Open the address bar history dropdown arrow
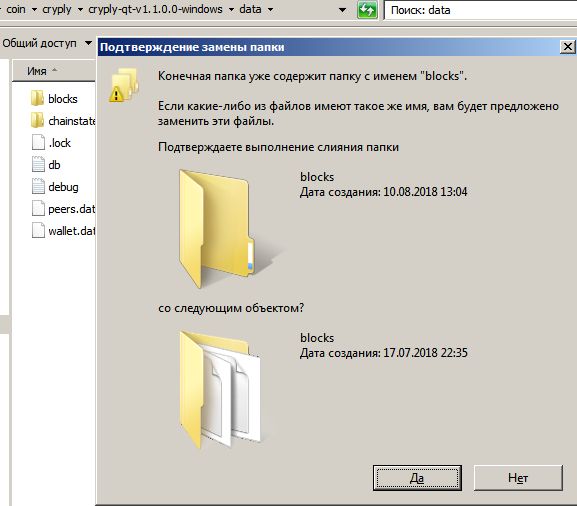This screenshot has height=506, width=577. [342, 10]
